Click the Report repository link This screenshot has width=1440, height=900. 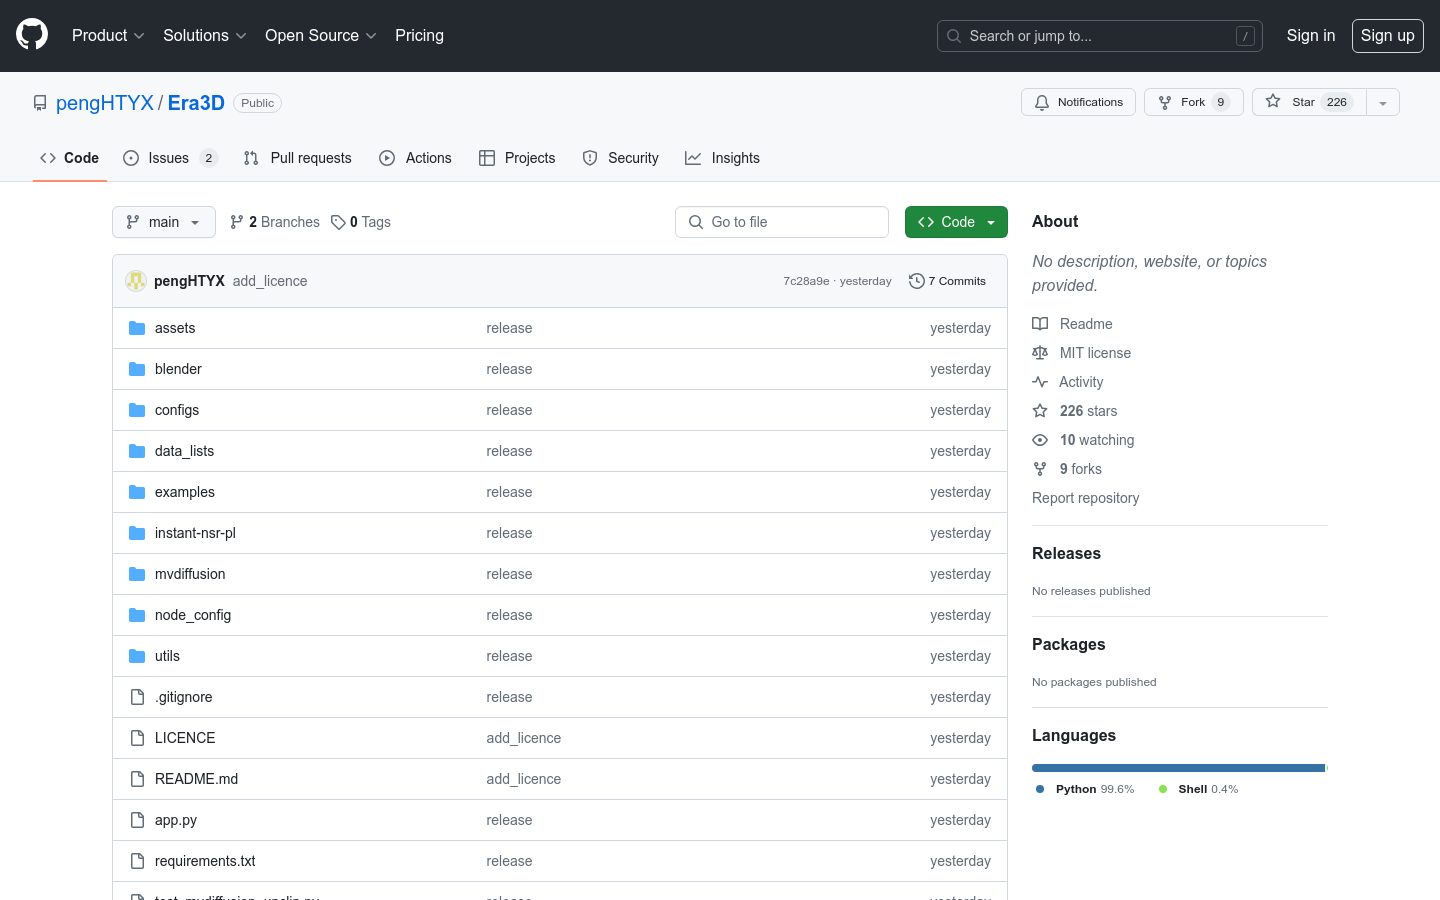click(1085, 498)
